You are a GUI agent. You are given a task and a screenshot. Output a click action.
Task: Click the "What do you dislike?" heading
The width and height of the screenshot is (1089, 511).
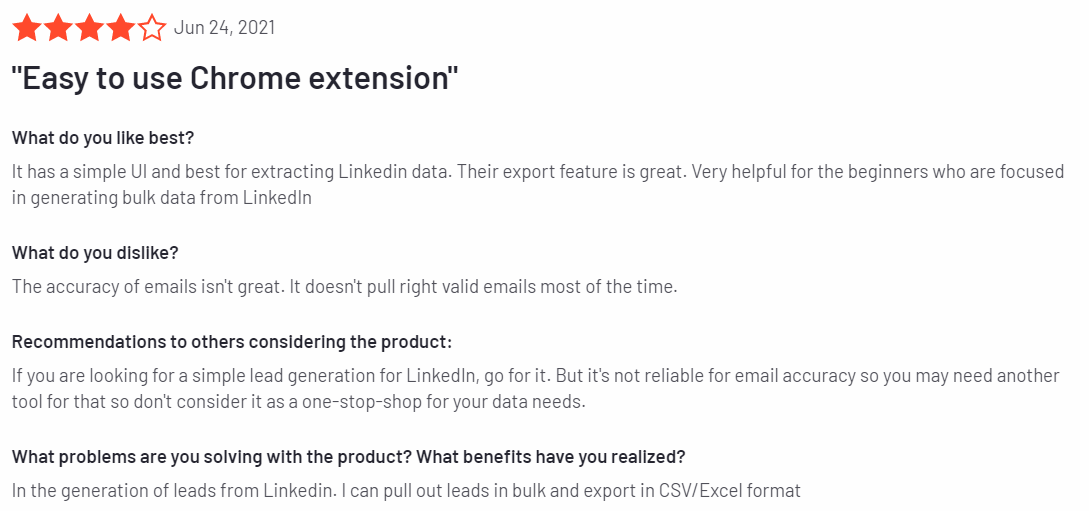coord(95,253)
